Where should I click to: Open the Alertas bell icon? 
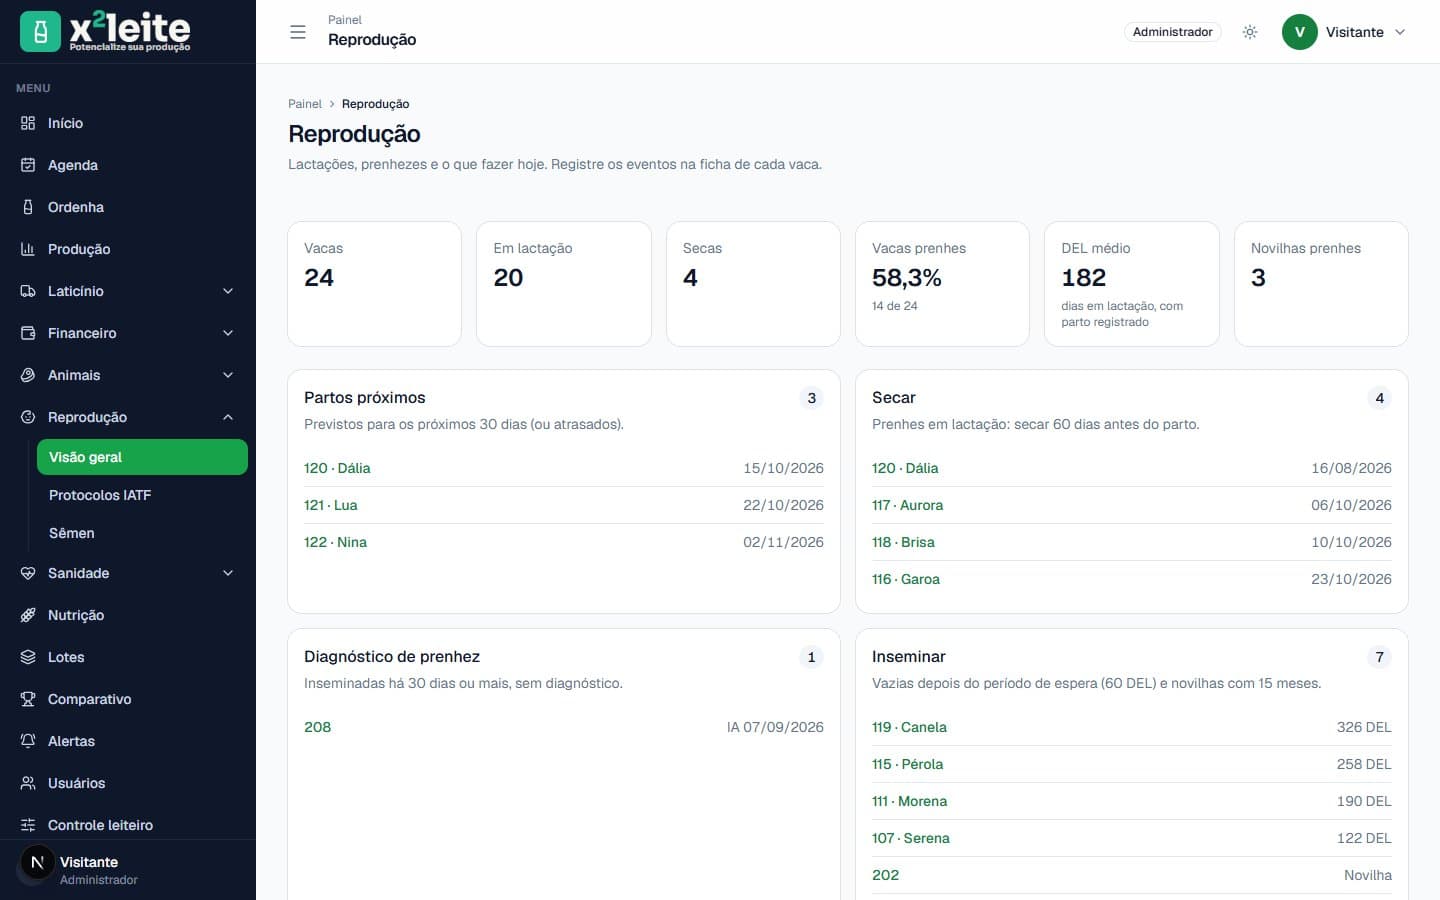point(28,741)
